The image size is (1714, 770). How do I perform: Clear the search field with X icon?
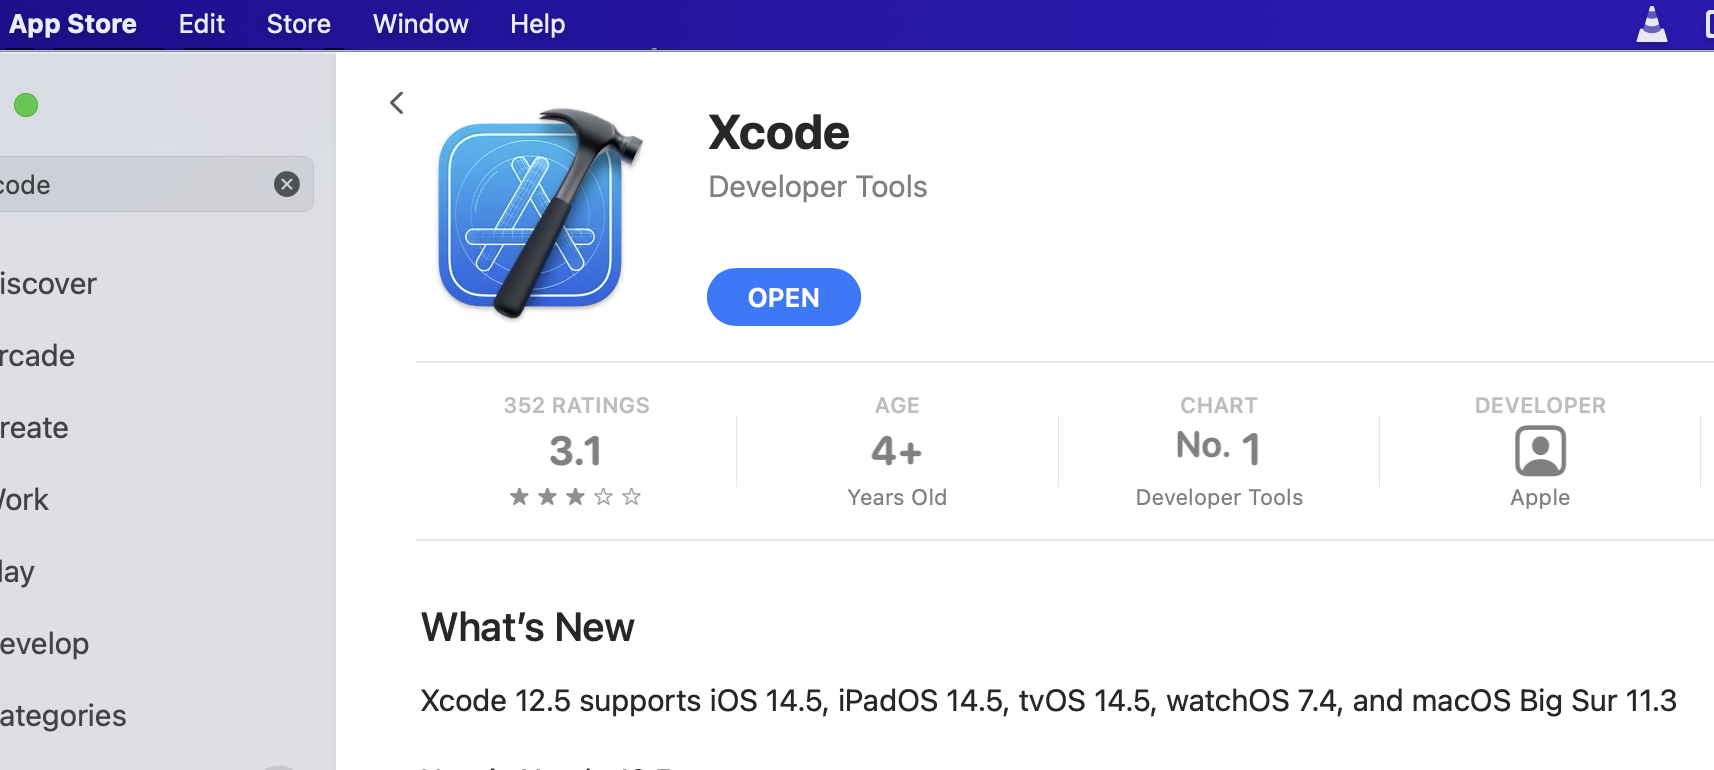tap(287, 184)
